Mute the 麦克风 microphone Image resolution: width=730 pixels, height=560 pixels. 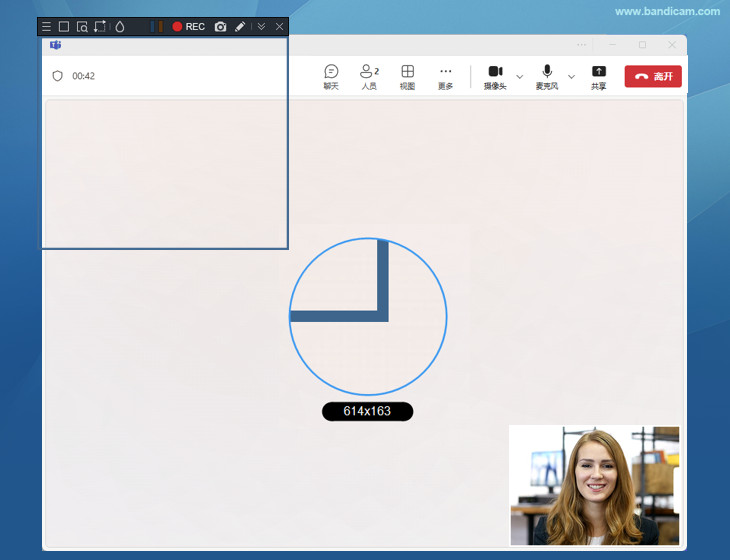coord(547,76)
